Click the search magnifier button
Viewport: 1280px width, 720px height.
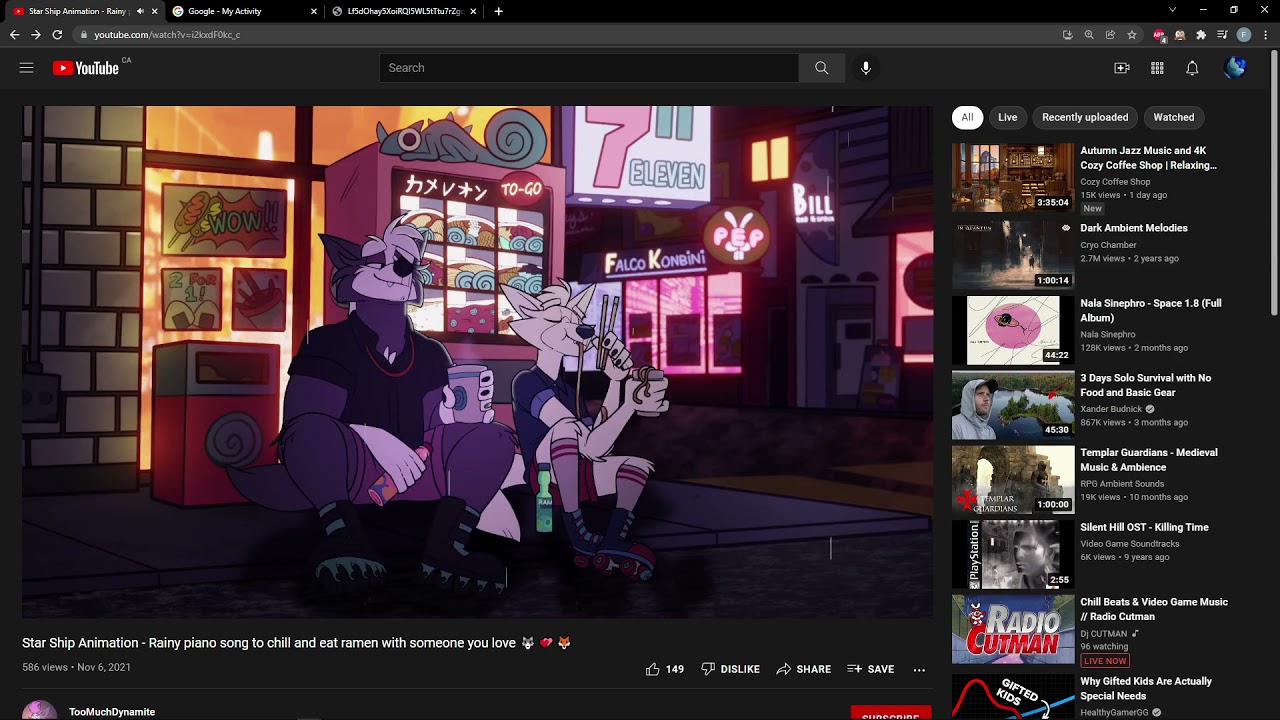coord(821,68)
